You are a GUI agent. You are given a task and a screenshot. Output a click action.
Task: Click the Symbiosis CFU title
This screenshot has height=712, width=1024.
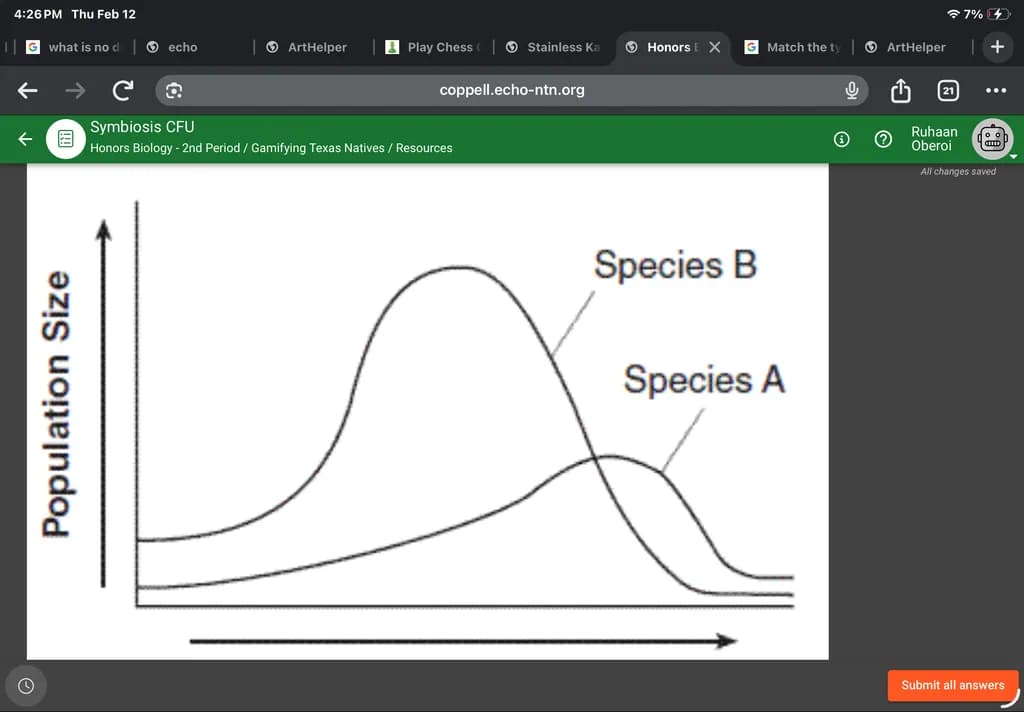coord(142,127)
